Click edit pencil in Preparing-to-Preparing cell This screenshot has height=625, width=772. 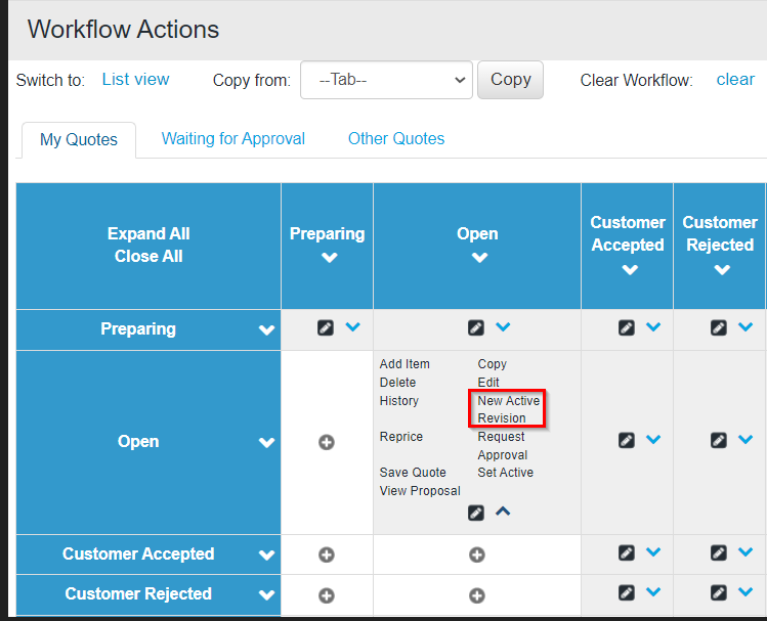point(325,328)
